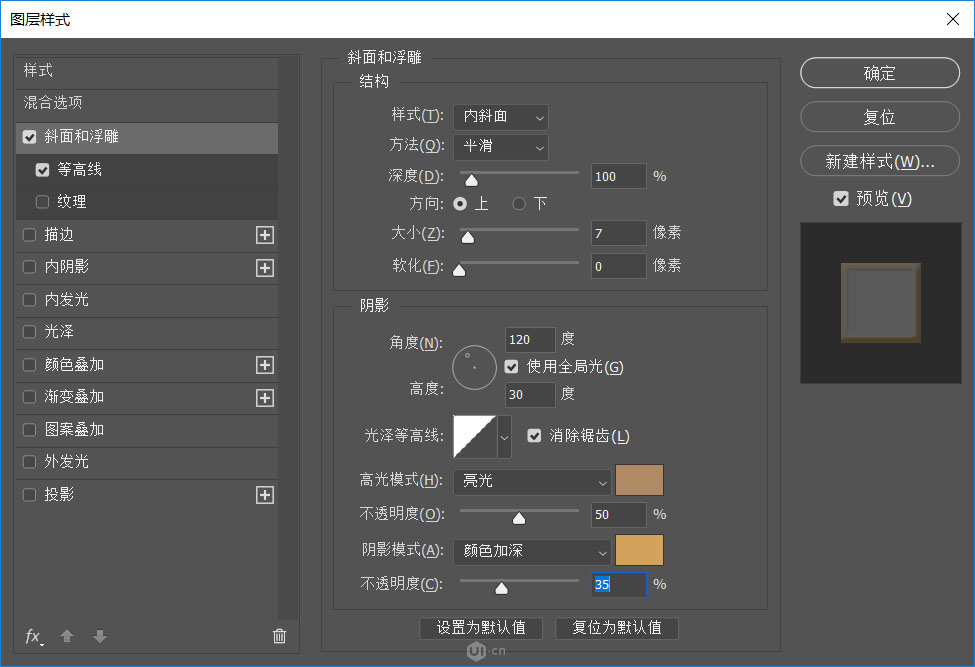Viewport: 975px width, 667px height.
Task: Toggle the 等高线 checkbox
Action: (42, 170)
